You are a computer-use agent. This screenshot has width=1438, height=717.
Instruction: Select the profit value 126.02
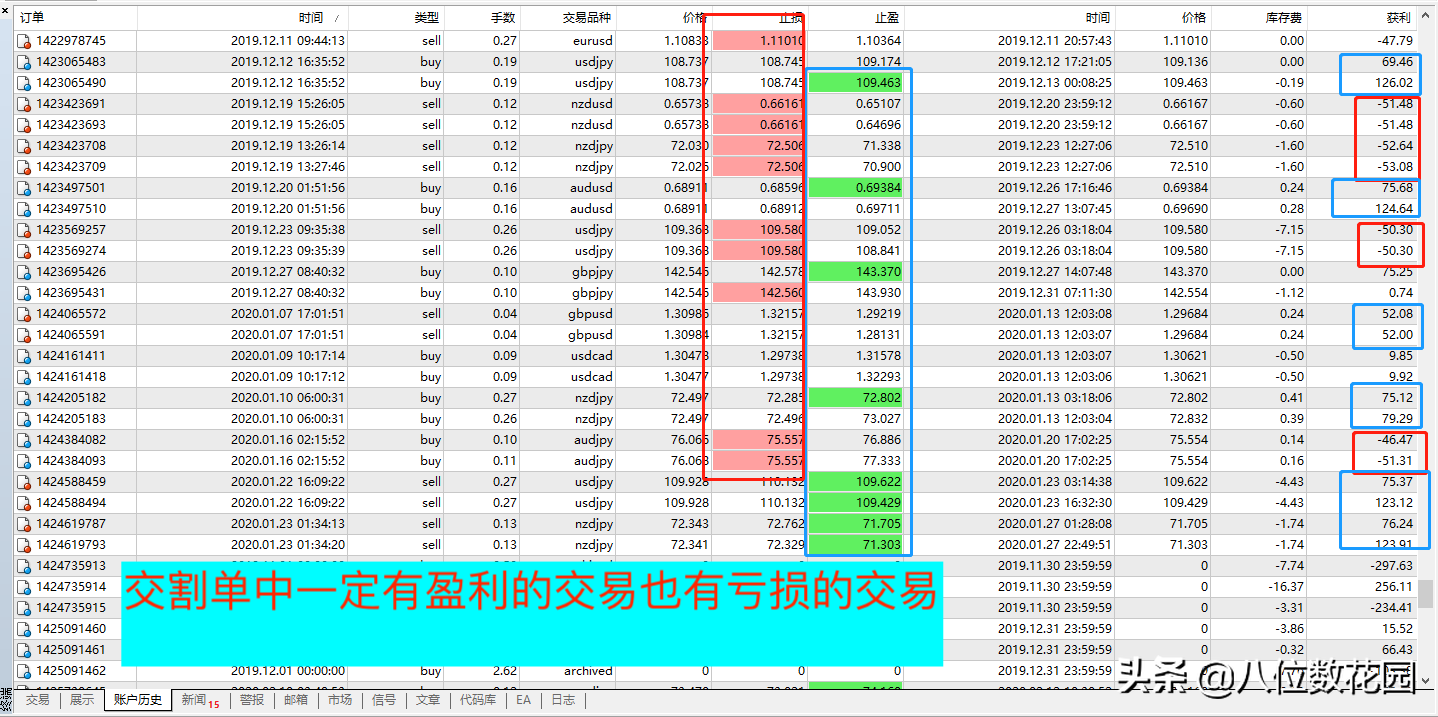coord(1395,83)
